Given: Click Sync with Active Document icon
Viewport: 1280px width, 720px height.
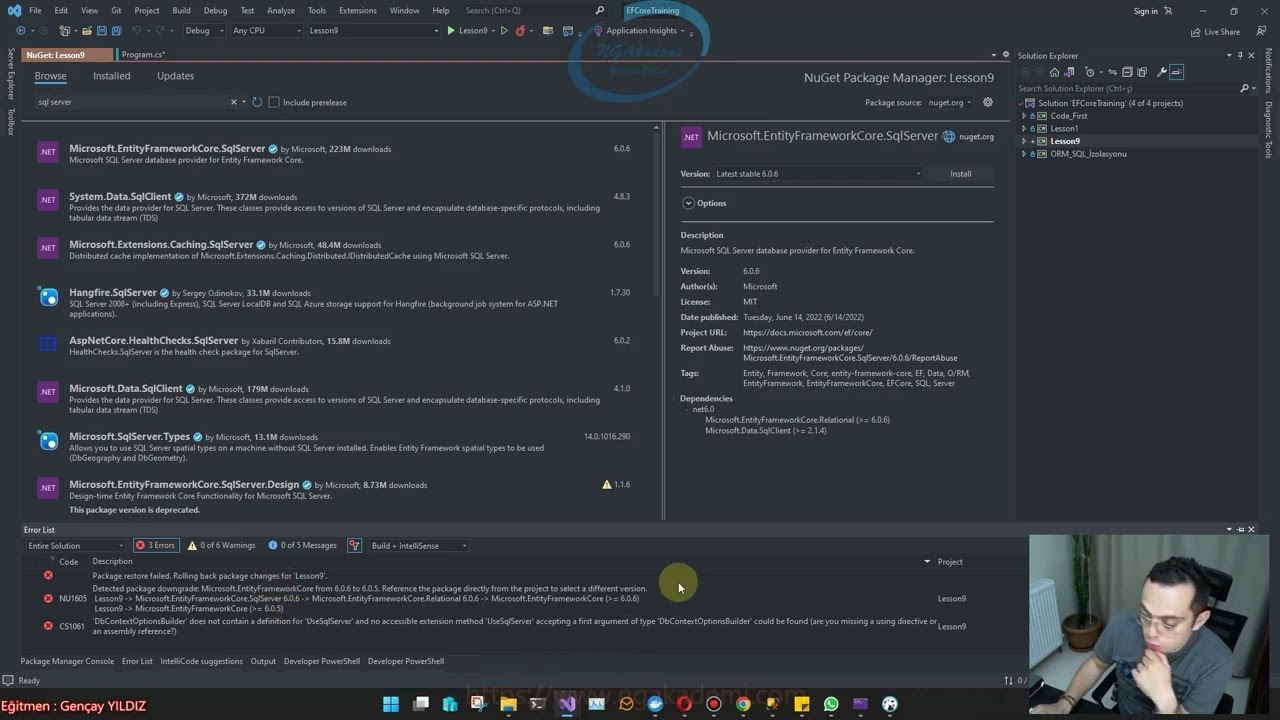Looking at the screenshot, I should (x=1112, y=72).
